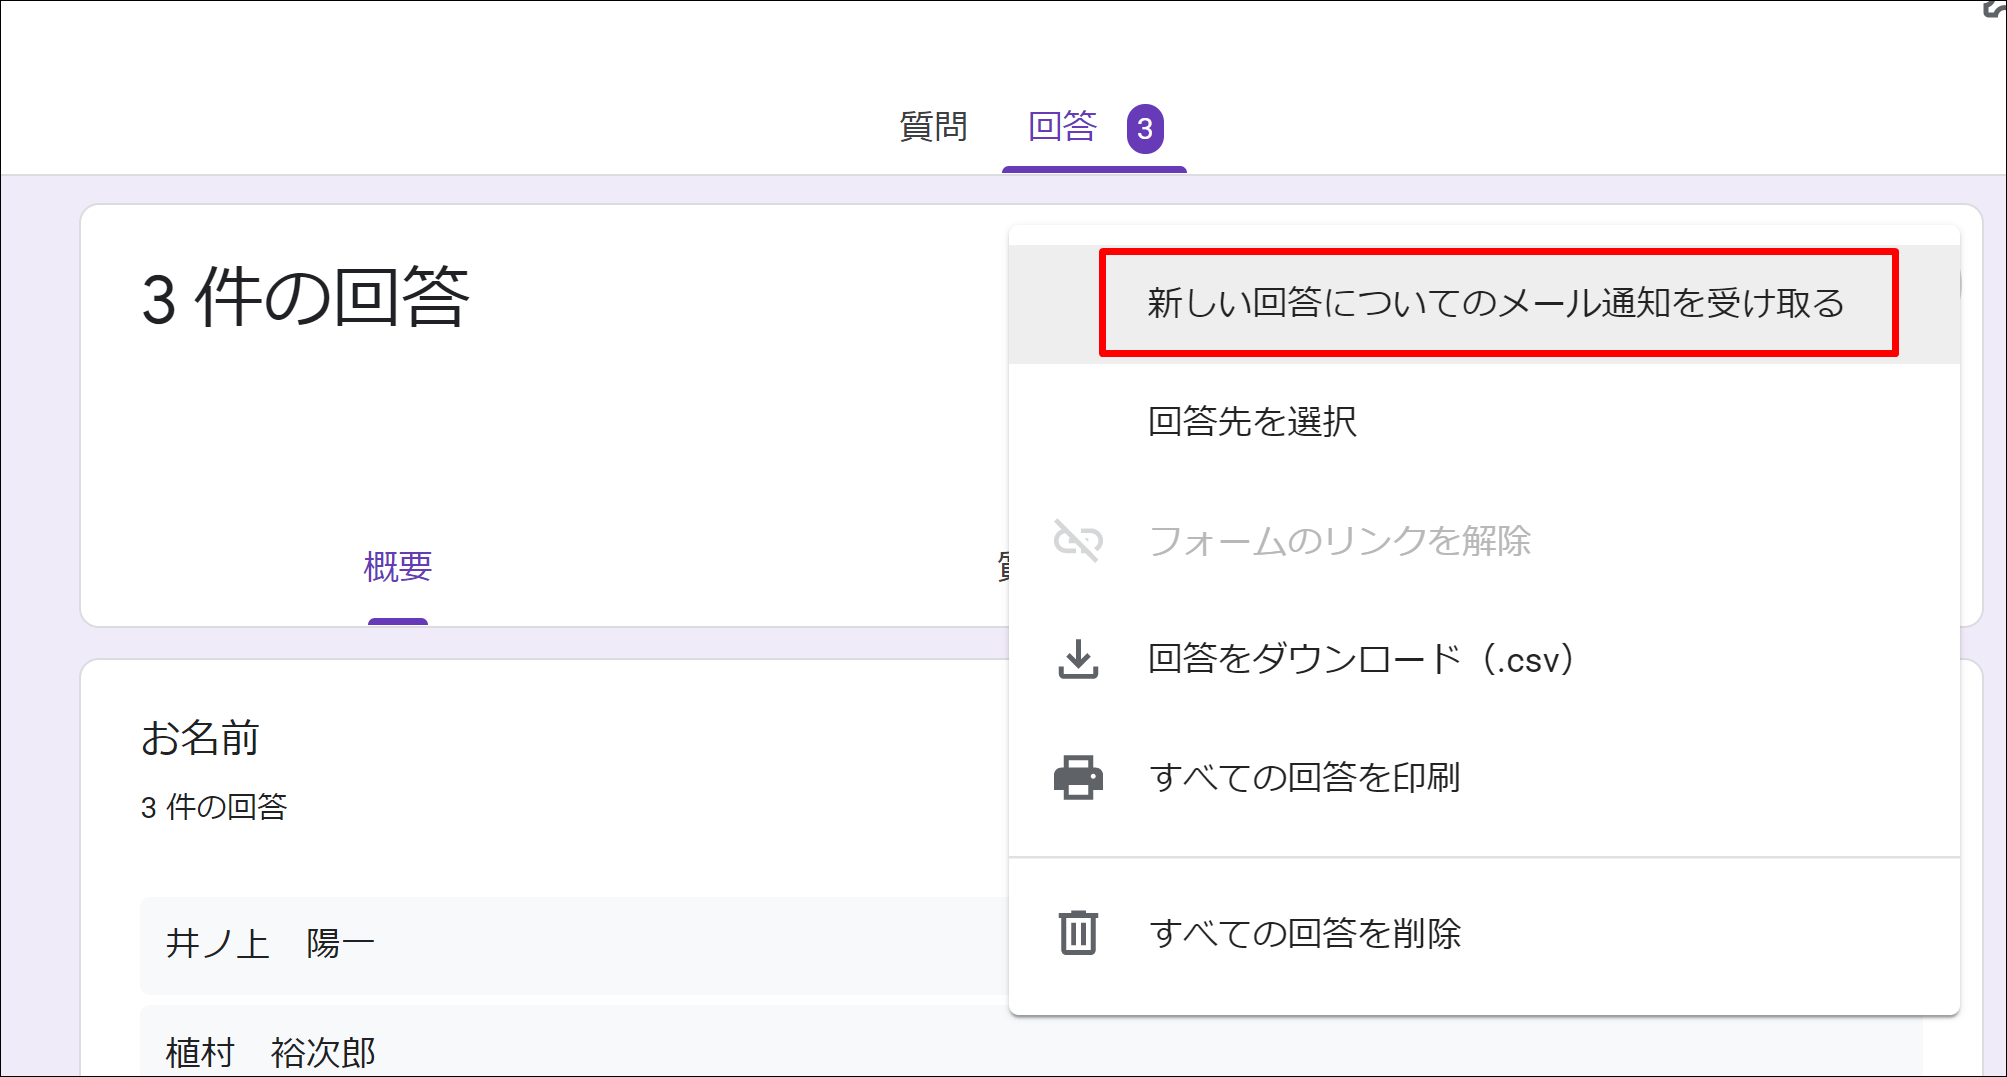Click the unlink form chain icon

point(1078,541)
